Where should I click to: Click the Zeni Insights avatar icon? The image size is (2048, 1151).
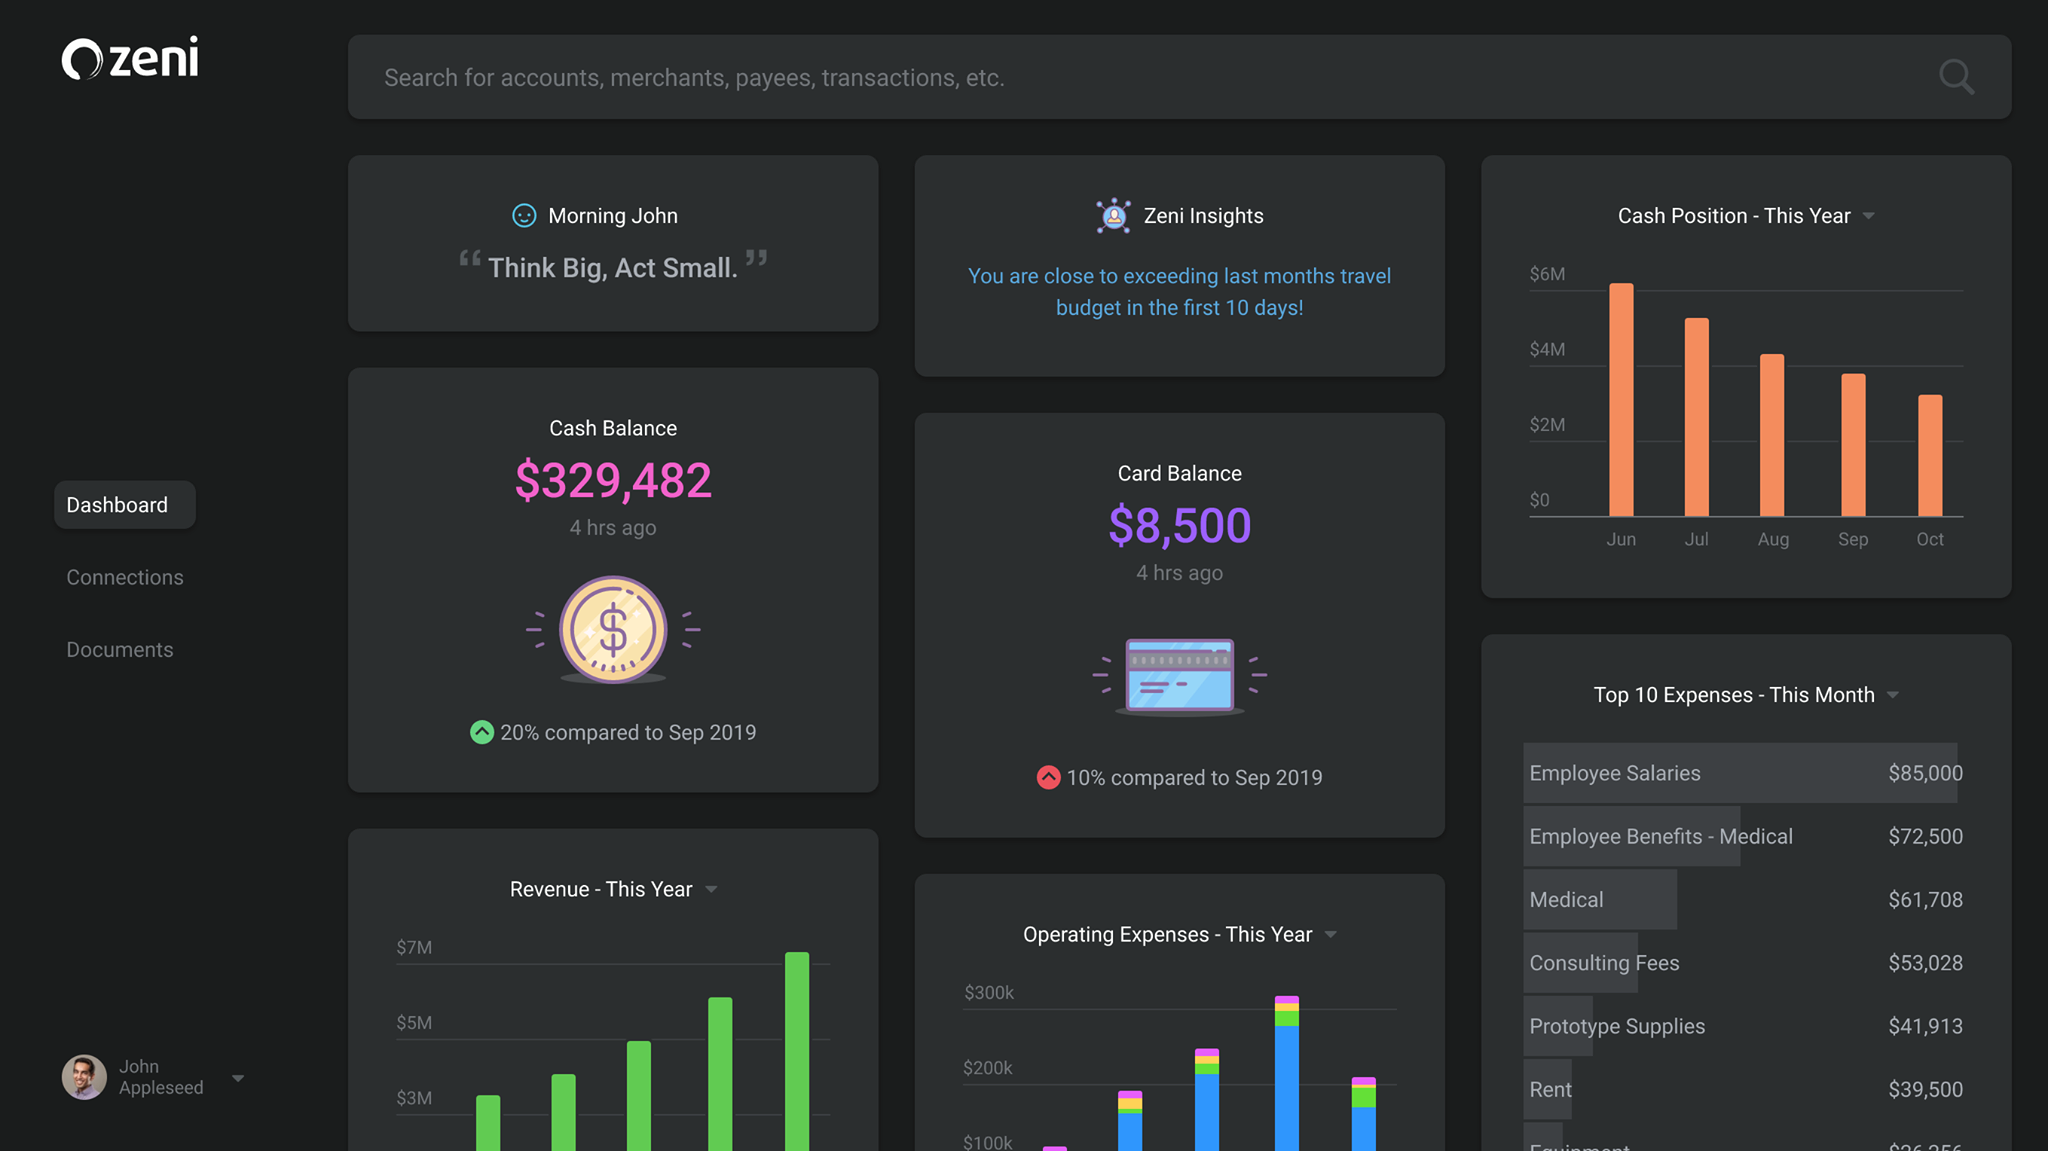tap(1113, 216)
